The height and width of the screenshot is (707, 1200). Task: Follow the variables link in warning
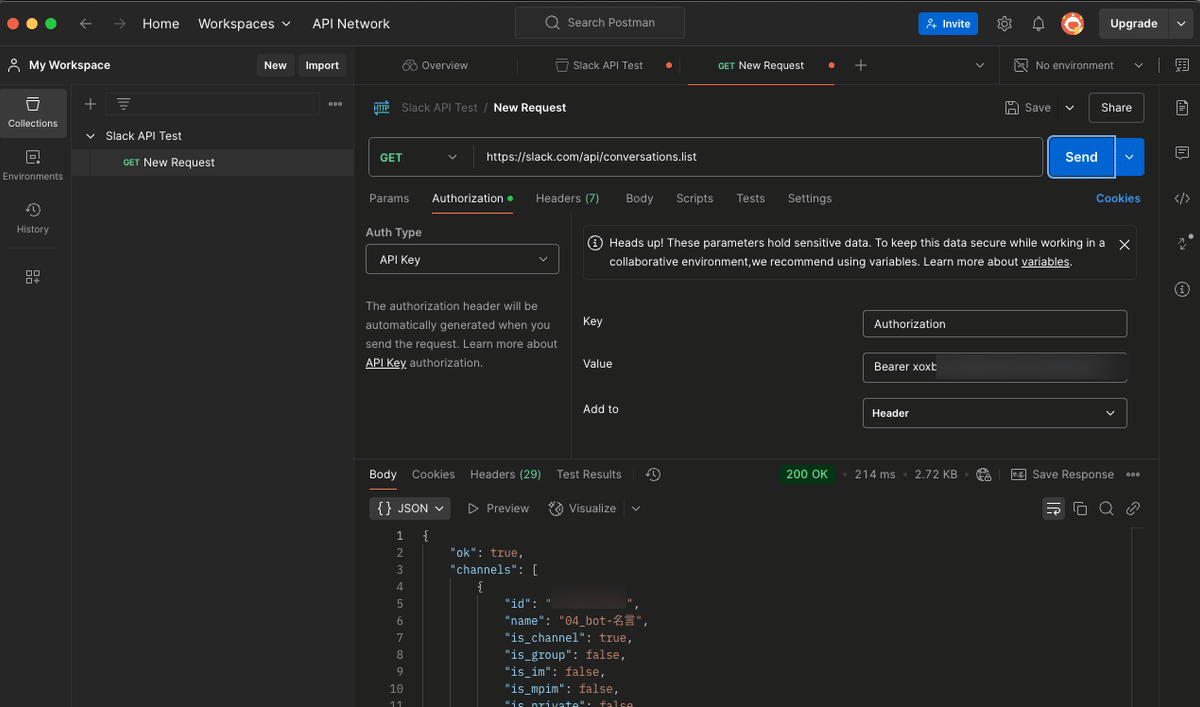pos(1045,262)
